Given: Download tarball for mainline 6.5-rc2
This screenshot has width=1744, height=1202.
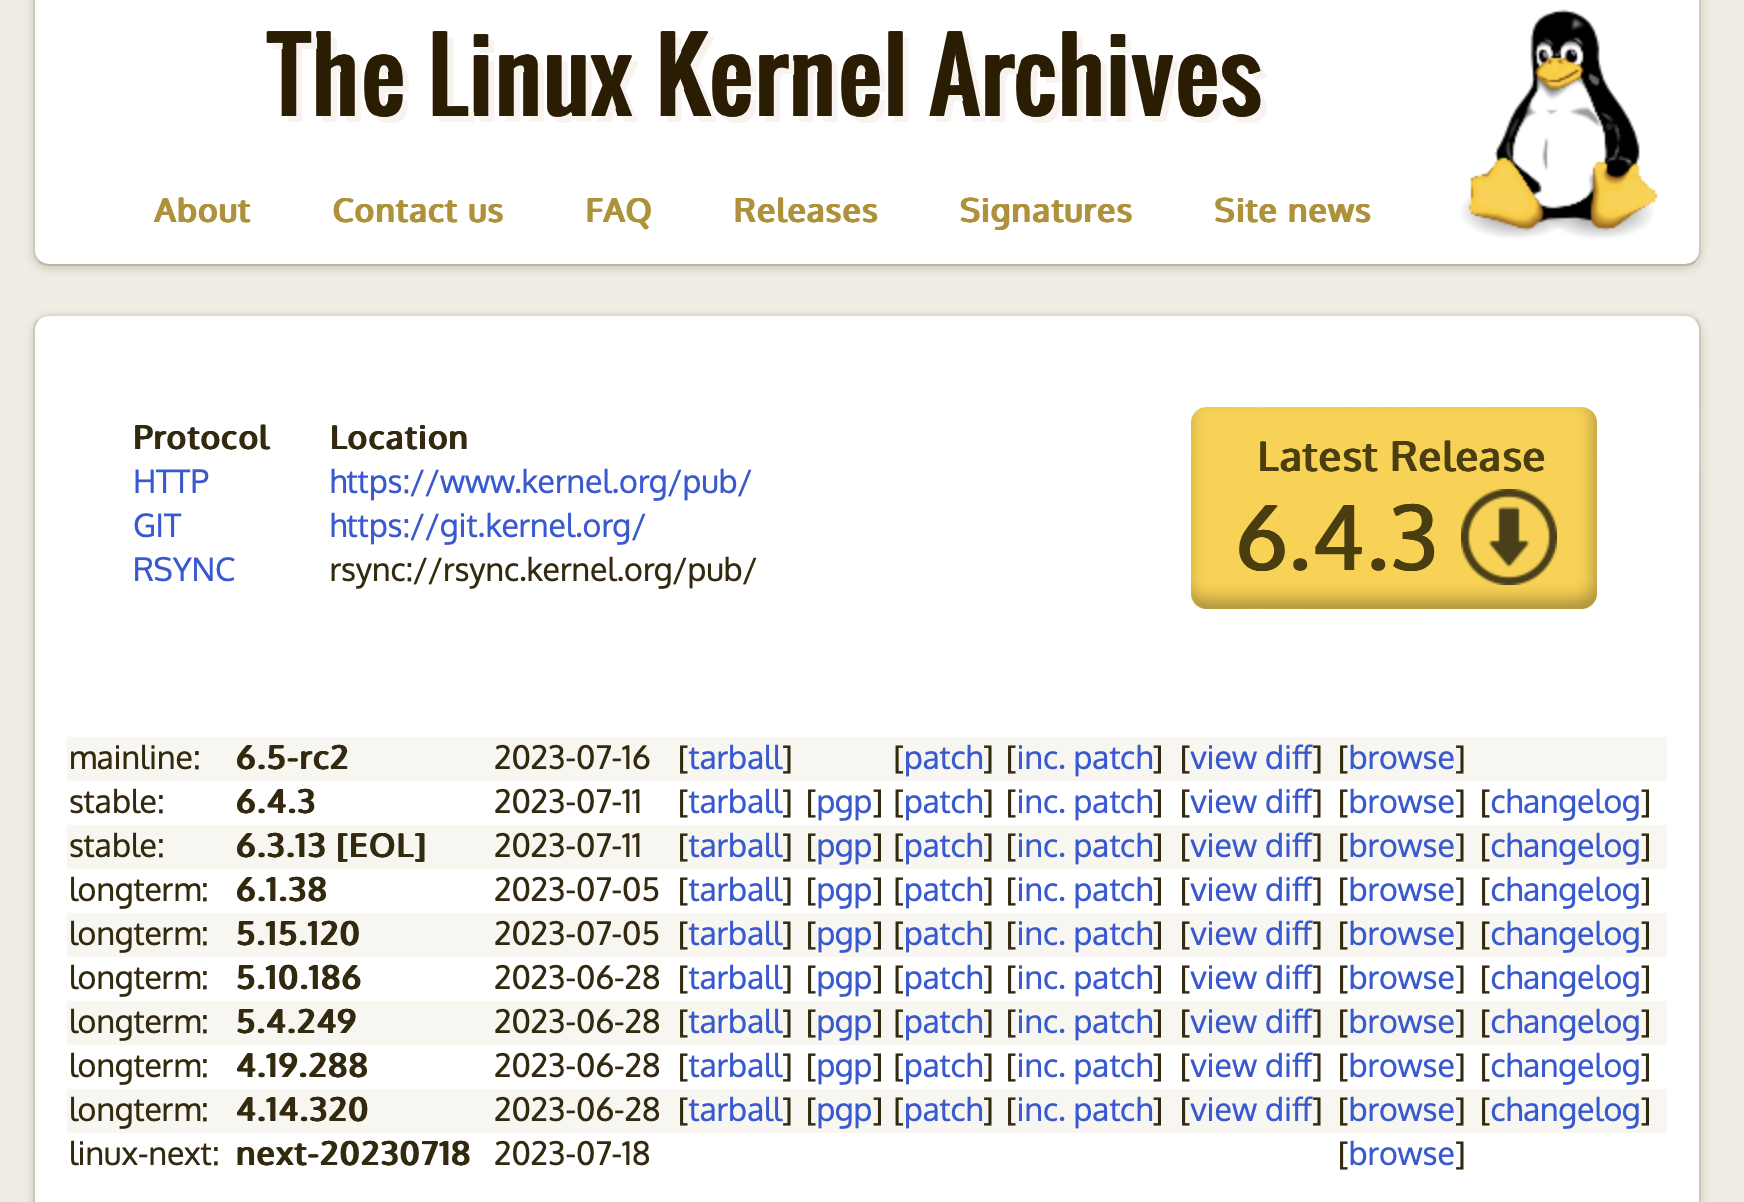Looking at the screenshot, I should tap(735, 758).
